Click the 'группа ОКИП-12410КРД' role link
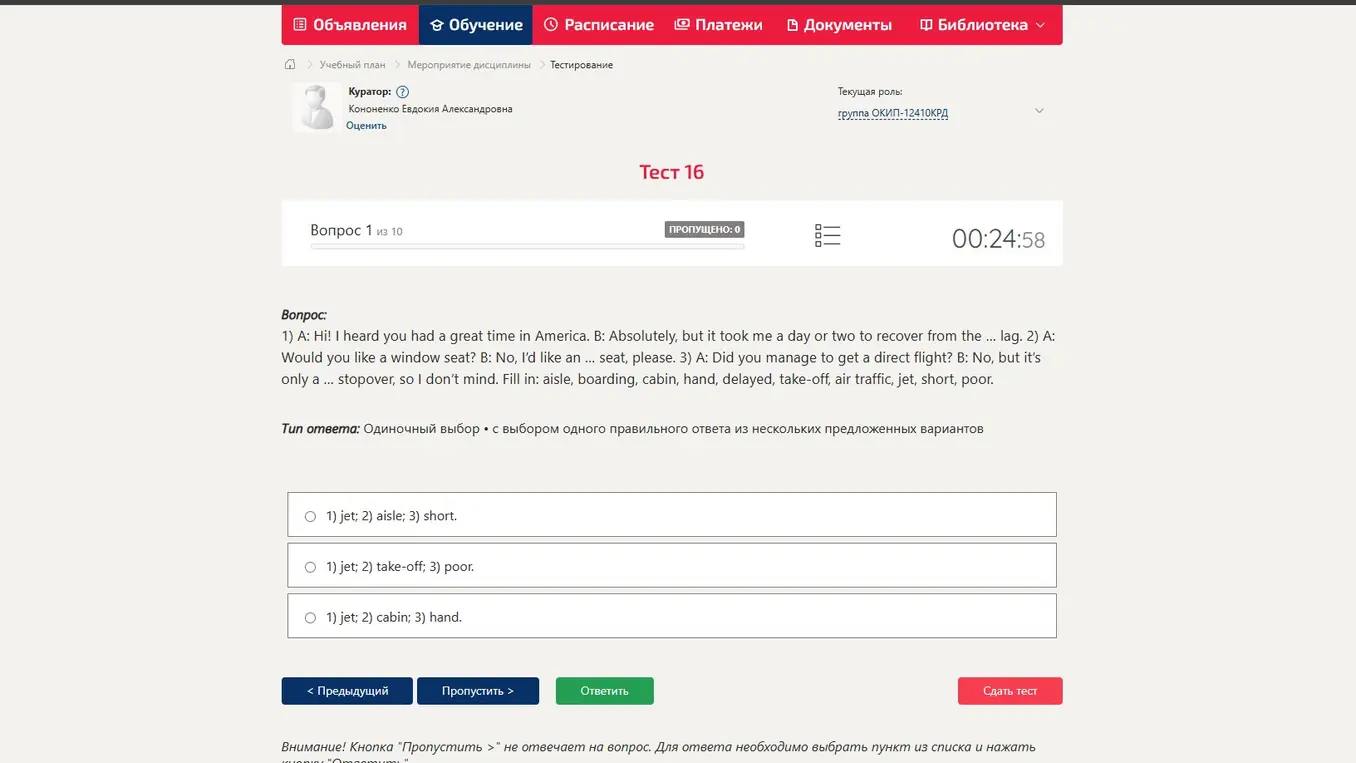Image resolution: width=1356 pixels, height=763 pixels. pos(893,113)
